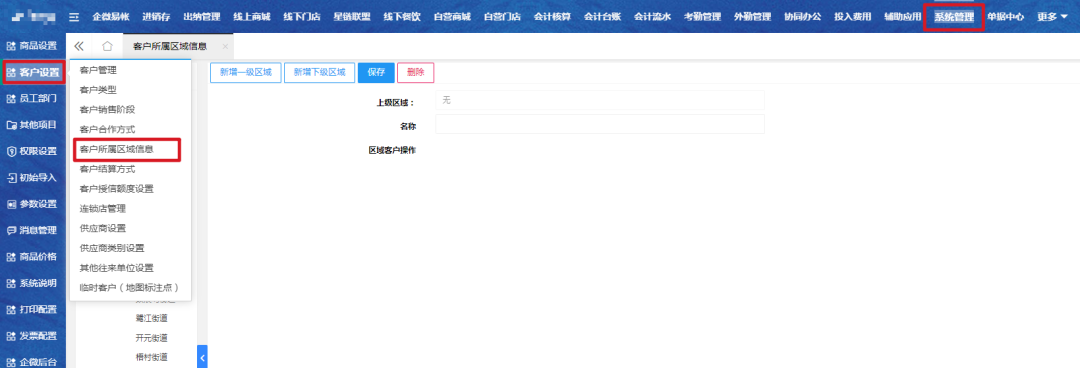
Task: Open 客户设置 in the left sidebar
Action: 32,72
